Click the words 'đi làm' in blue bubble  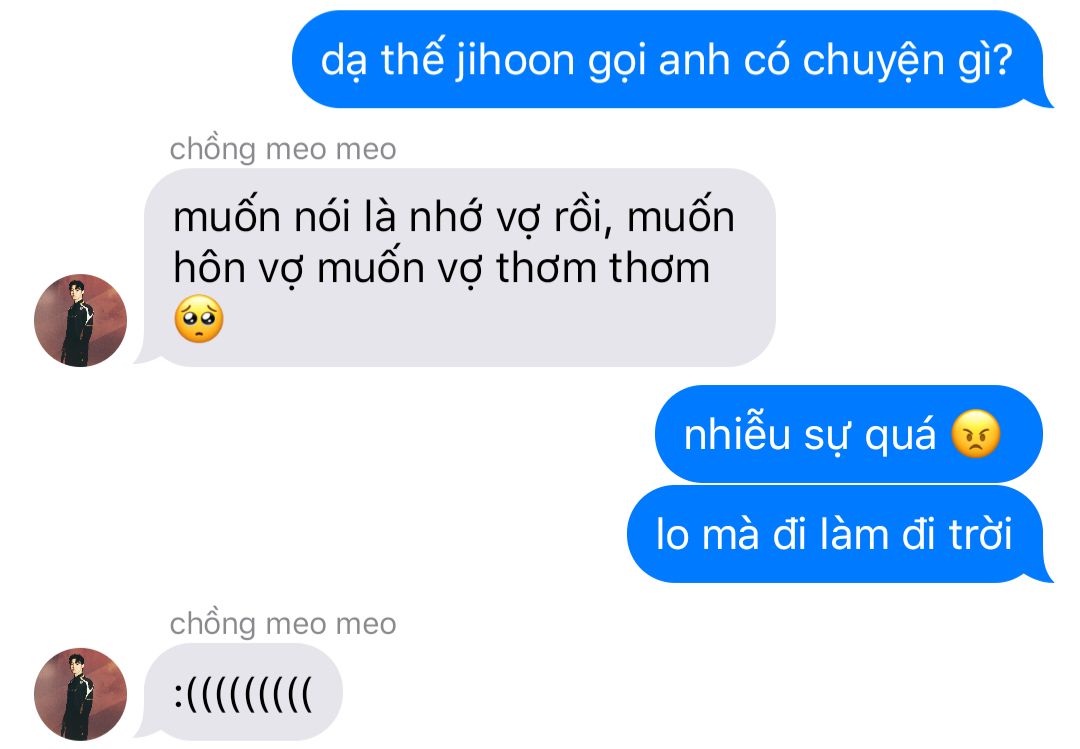(x=831, y=534)
